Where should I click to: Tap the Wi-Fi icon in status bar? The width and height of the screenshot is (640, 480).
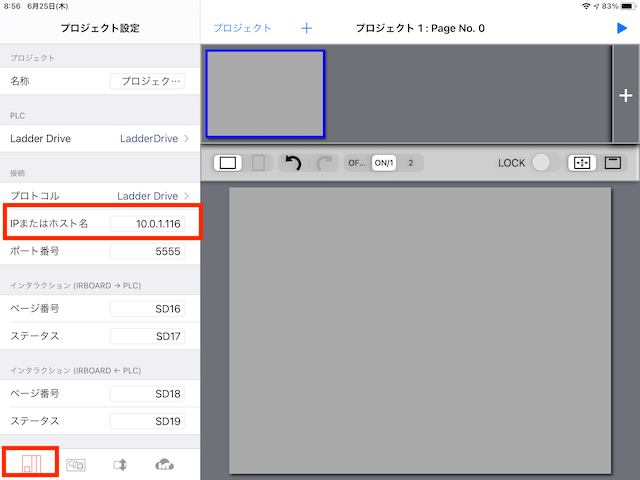(x=586, y=6)
